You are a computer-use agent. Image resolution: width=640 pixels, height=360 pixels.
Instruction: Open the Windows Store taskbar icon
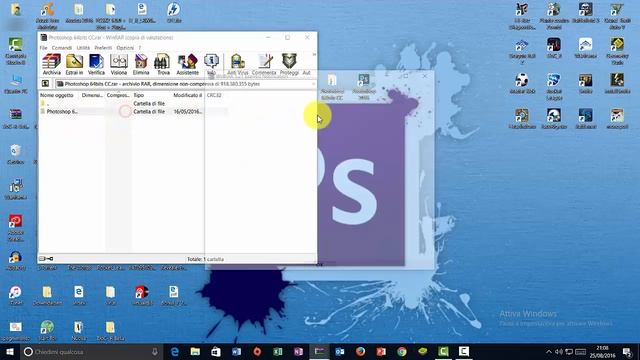pyautogui.click(x=216, y=351)
